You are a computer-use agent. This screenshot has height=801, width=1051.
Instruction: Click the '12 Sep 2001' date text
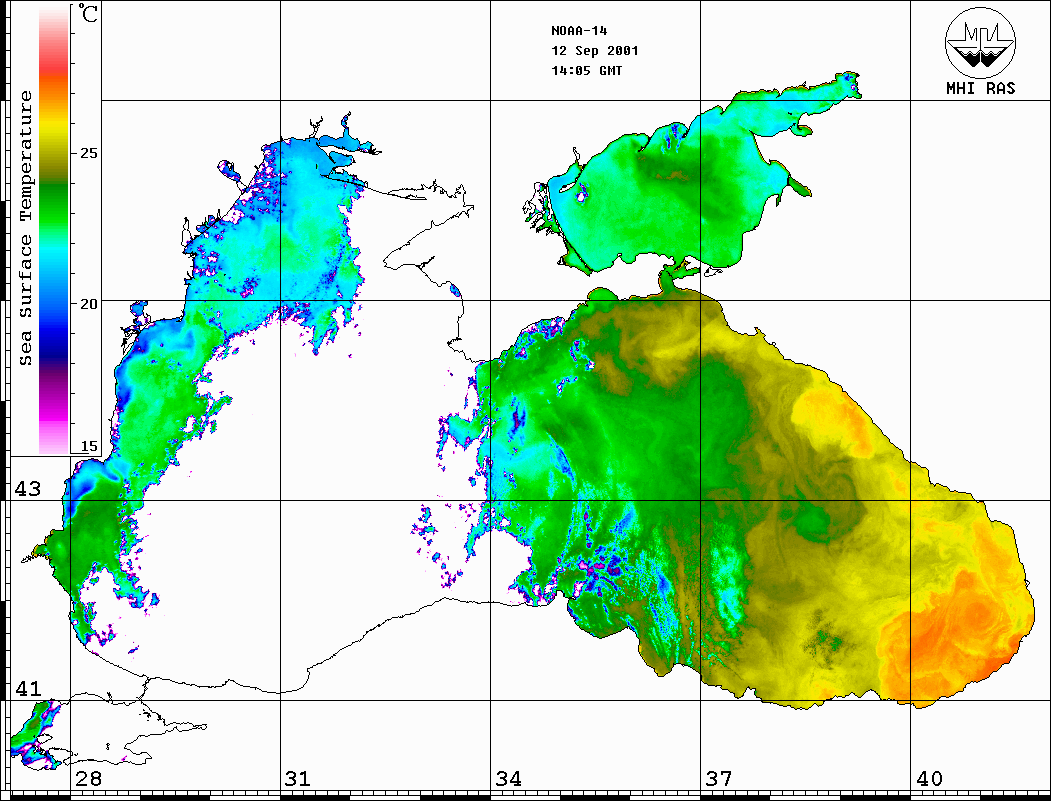click(595, 51)
